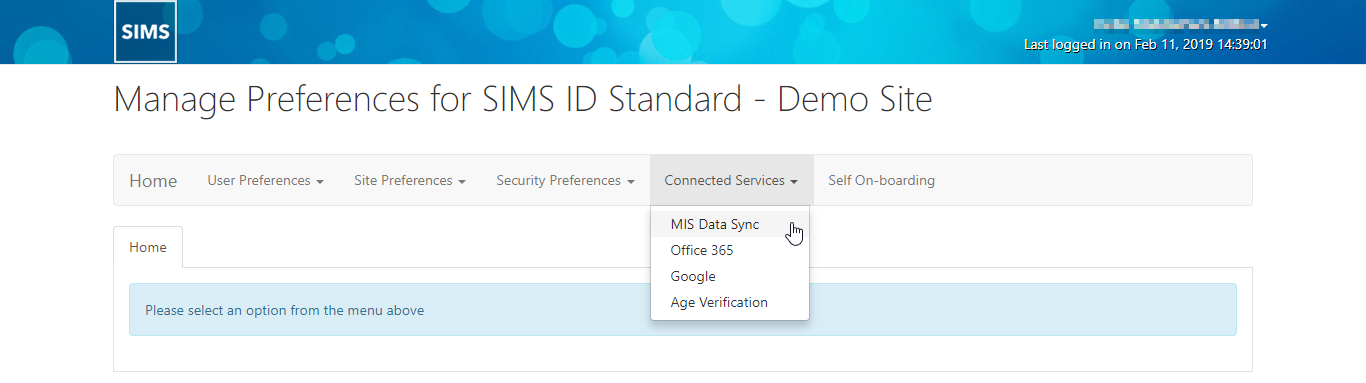Click the 'Please select an option' message
The image size is (1366, 383).
pyautogui.click(x=683, y=310)
